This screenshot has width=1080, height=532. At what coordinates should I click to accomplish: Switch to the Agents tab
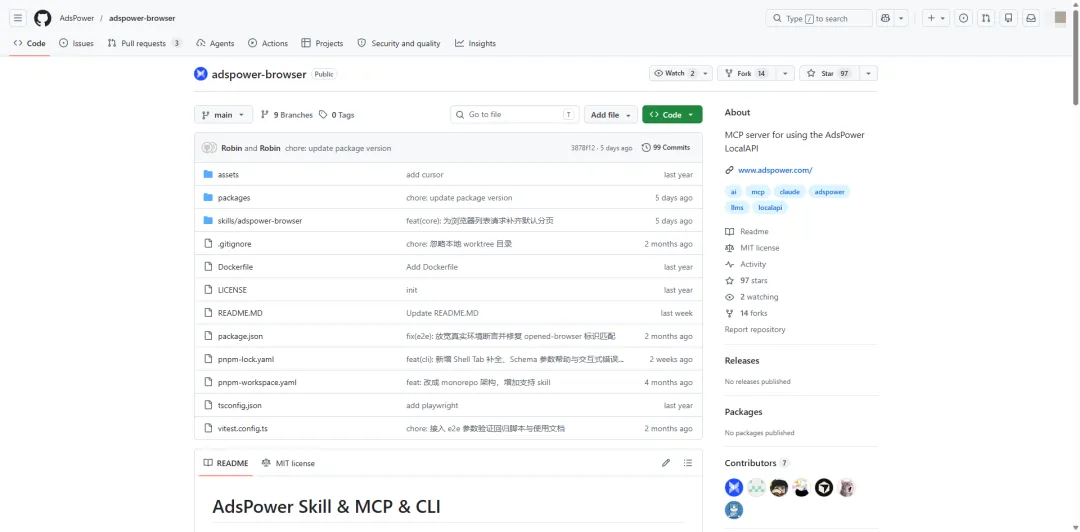pyautogui.click(x=215, y=43)
